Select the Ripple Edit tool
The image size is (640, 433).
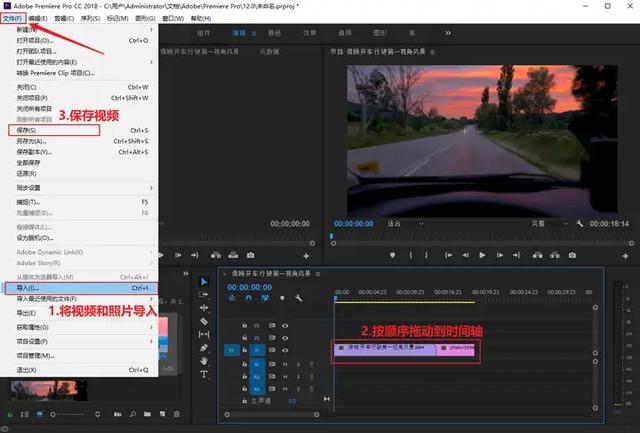pyautogui.click(x=204, y=308)
